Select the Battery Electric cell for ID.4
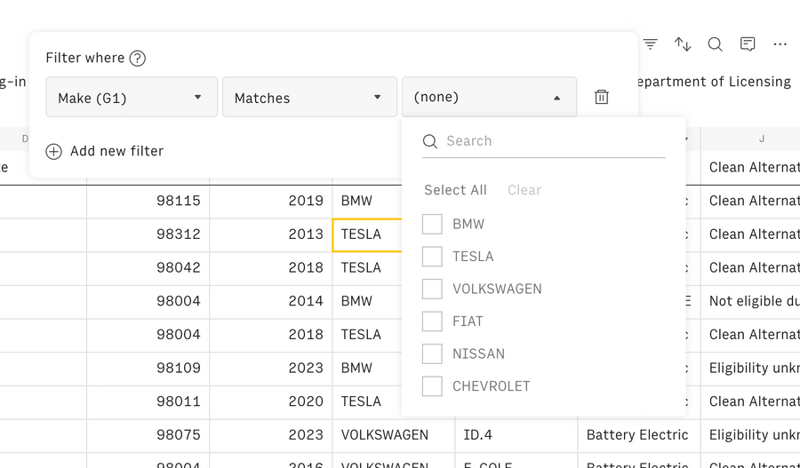 tap(639, 435)
